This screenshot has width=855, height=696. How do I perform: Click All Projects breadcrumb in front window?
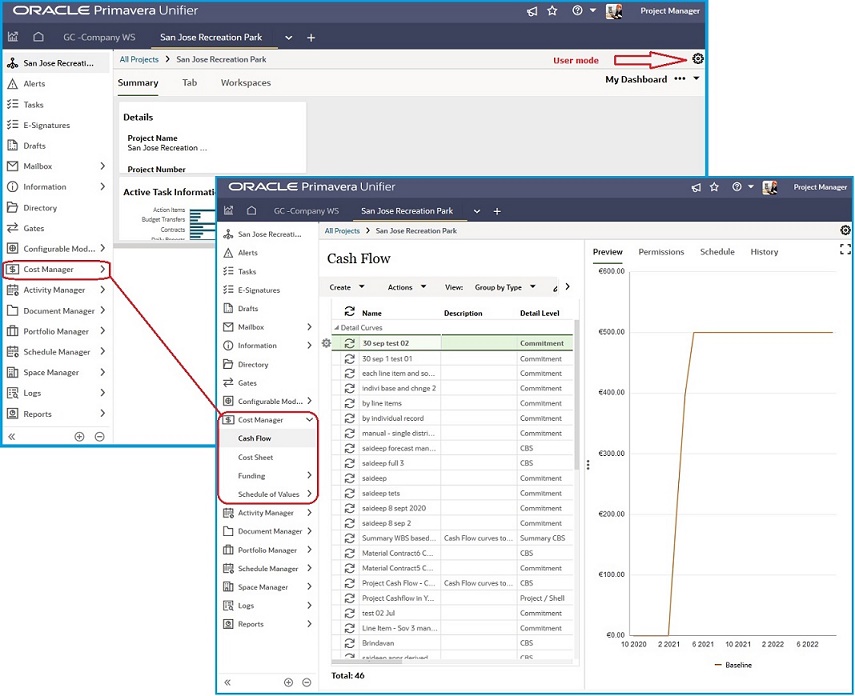tap(342, 231)
